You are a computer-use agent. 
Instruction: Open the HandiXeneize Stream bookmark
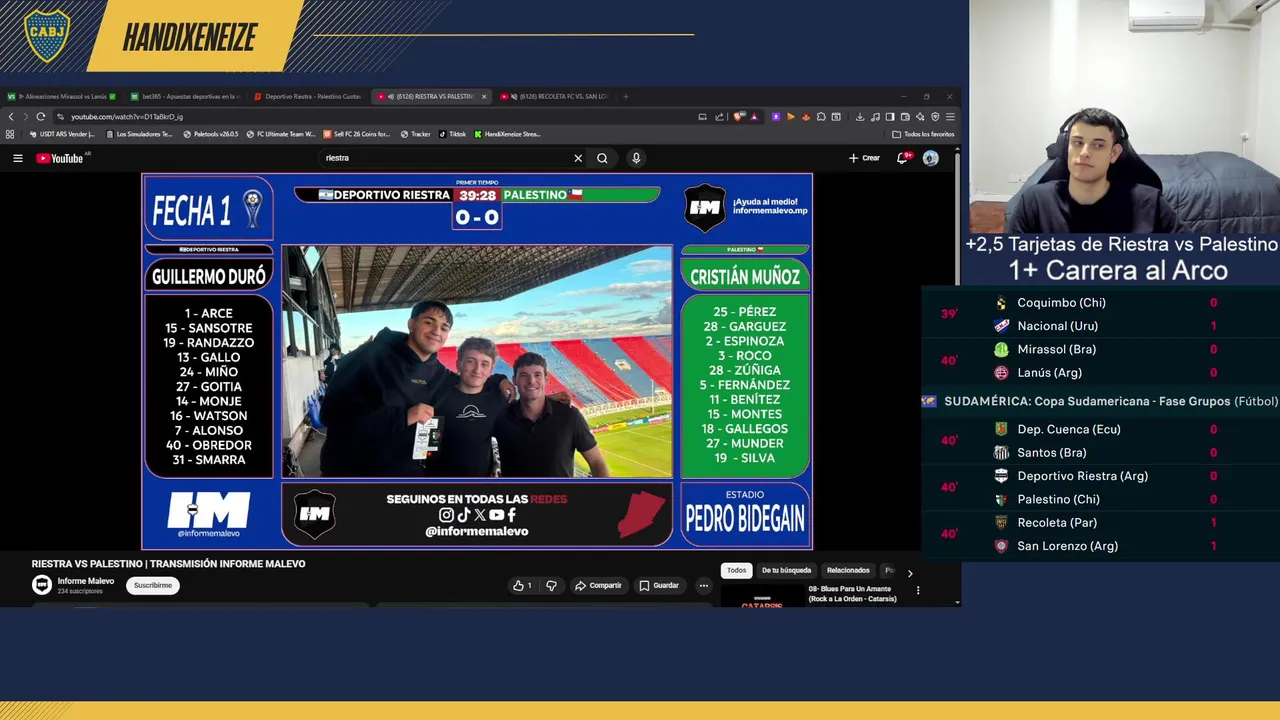(507, 134)
